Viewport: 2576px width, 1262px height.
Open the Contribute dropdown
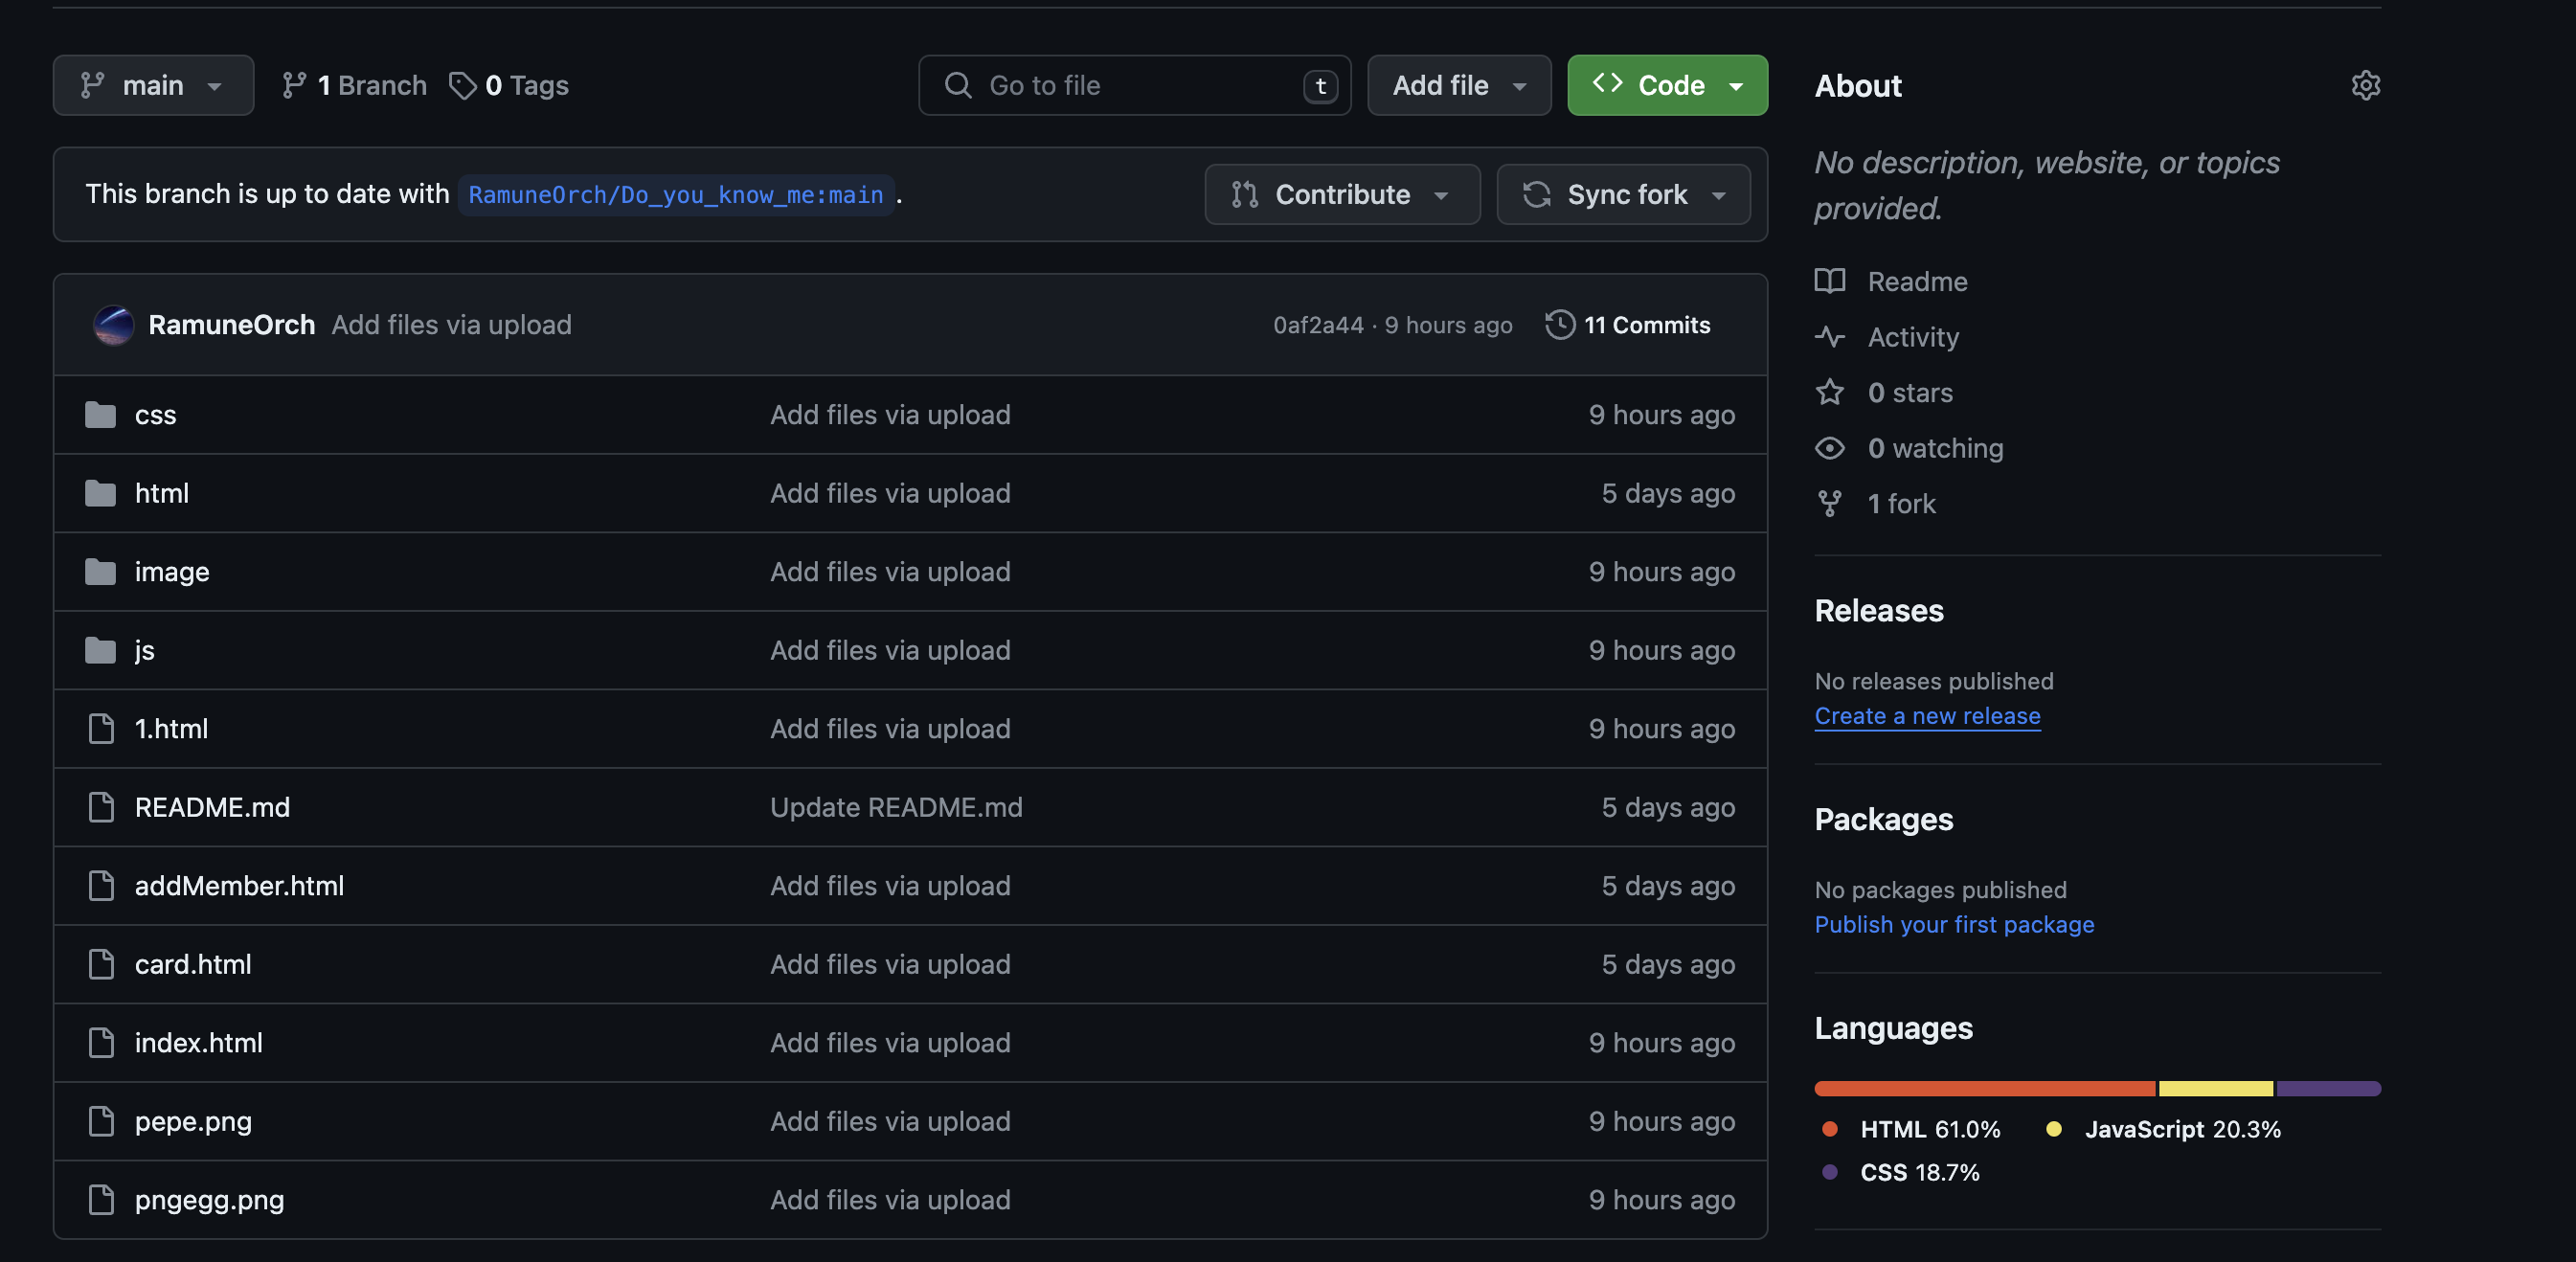(x=1341, y=195)
